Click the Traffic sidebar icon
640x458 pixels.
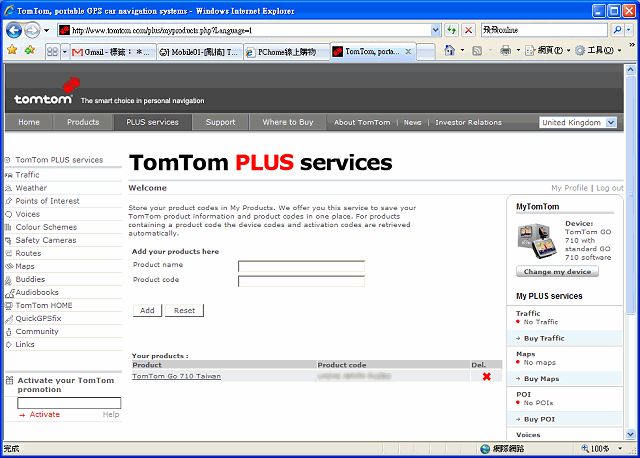(9, 175)
